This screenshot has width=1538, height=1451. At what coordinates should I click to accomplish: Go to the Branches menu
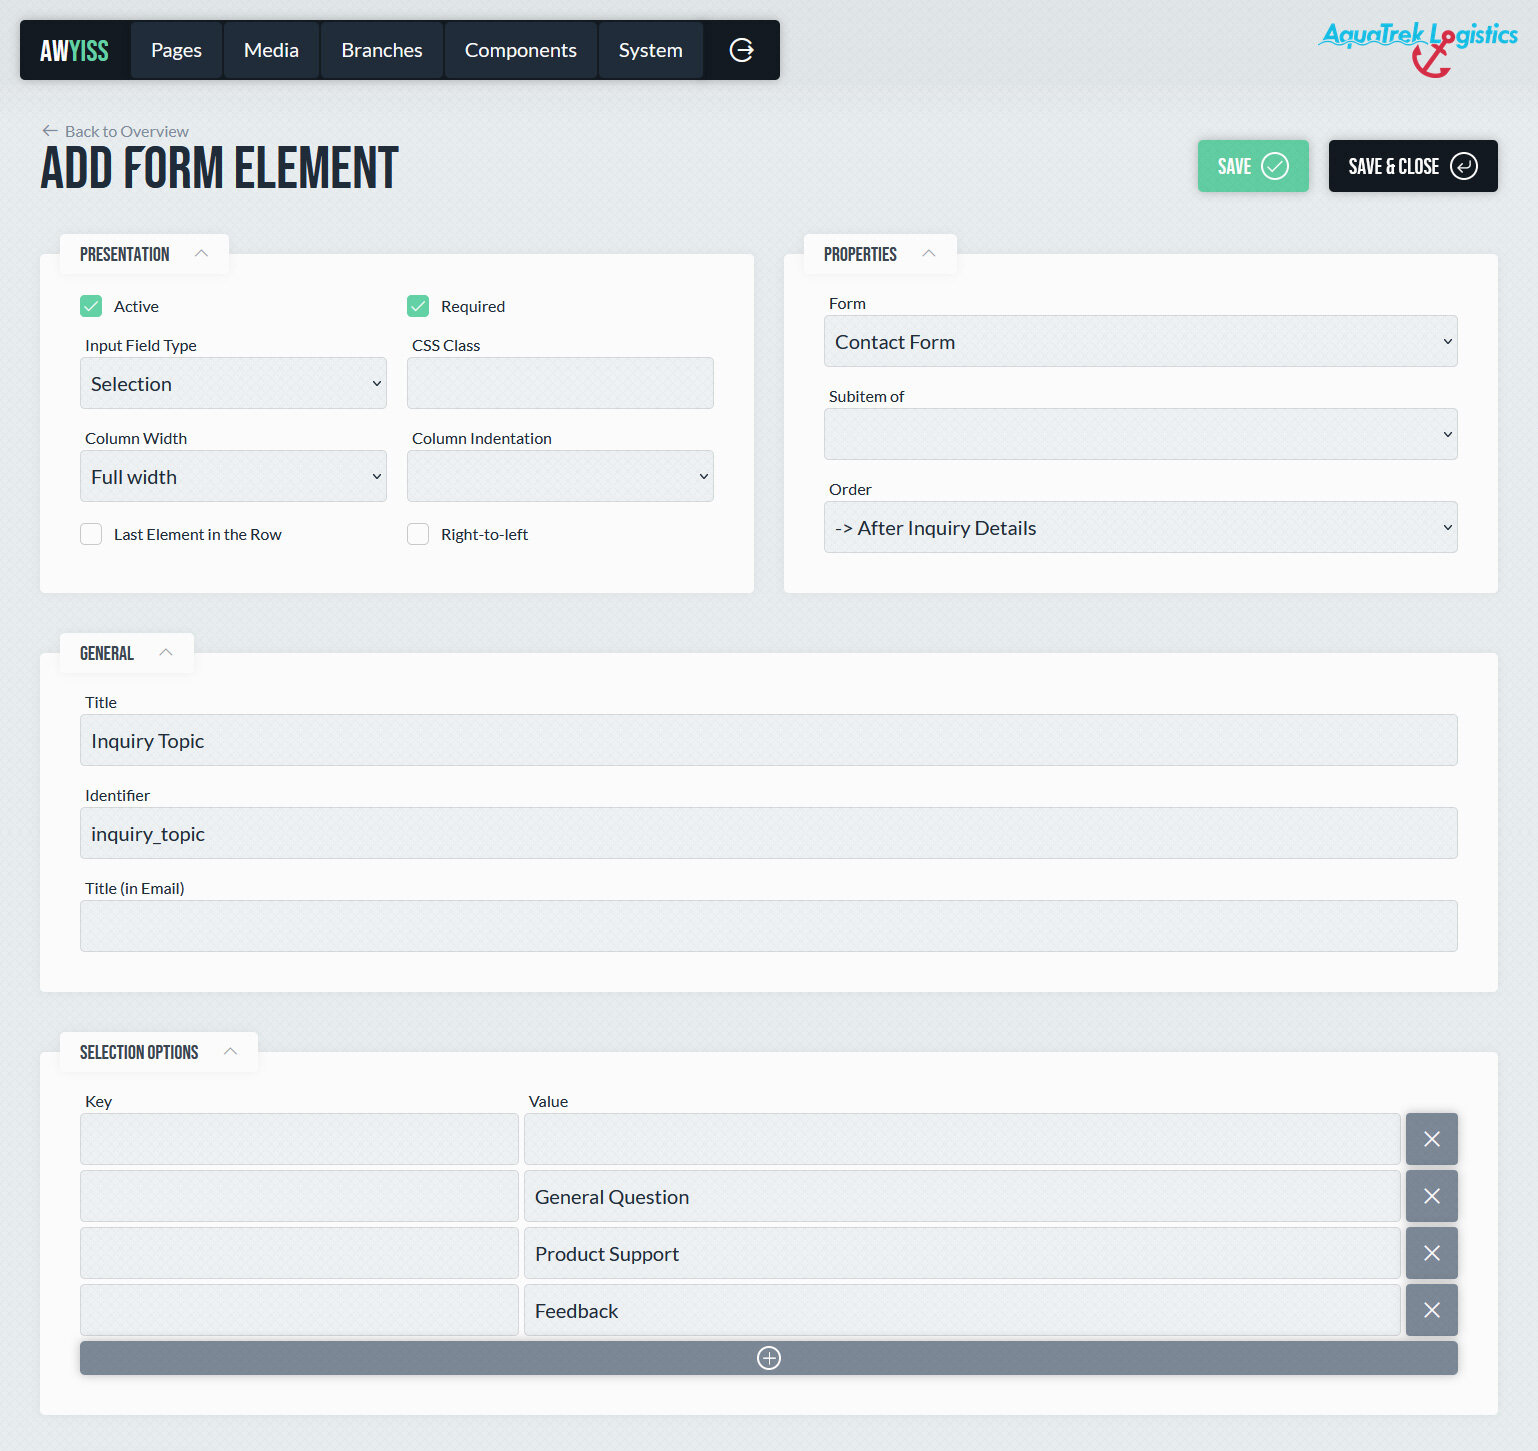381,50
